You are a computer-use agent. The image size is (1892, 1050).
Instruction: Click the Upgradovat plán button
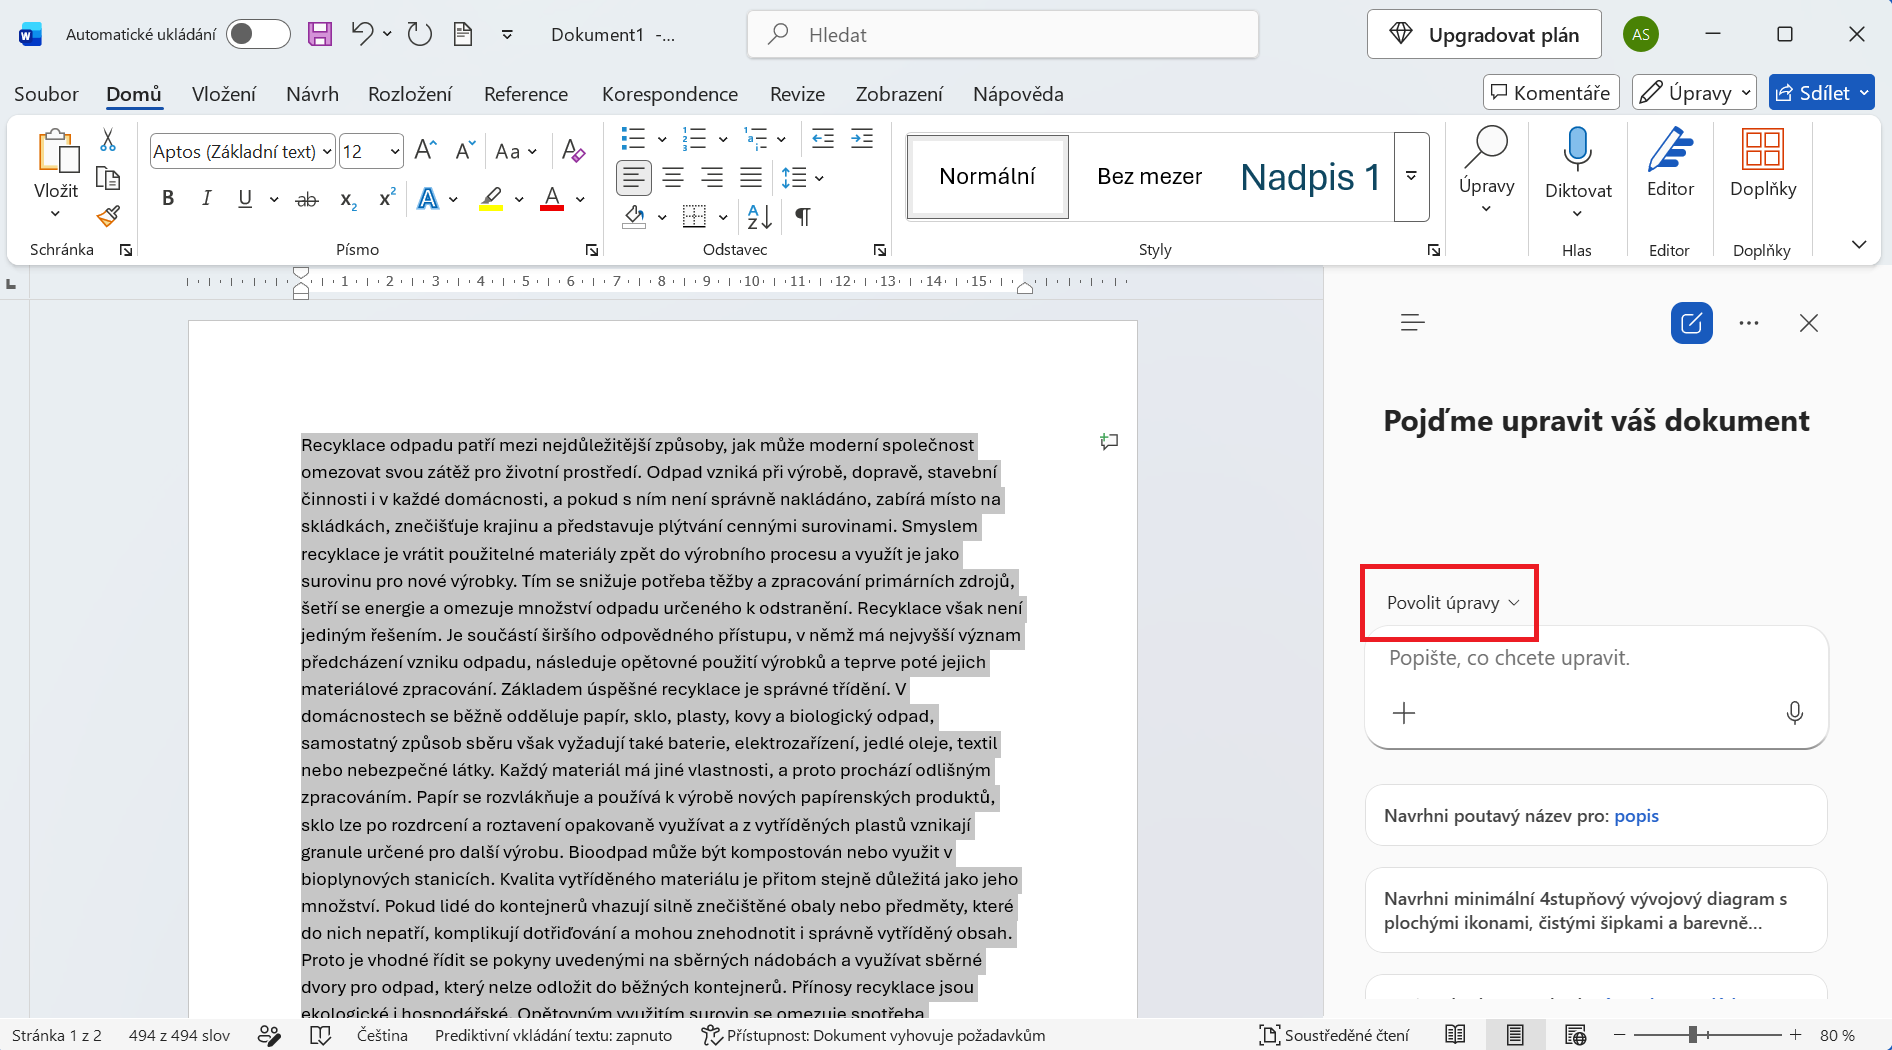coord(1484,35)
